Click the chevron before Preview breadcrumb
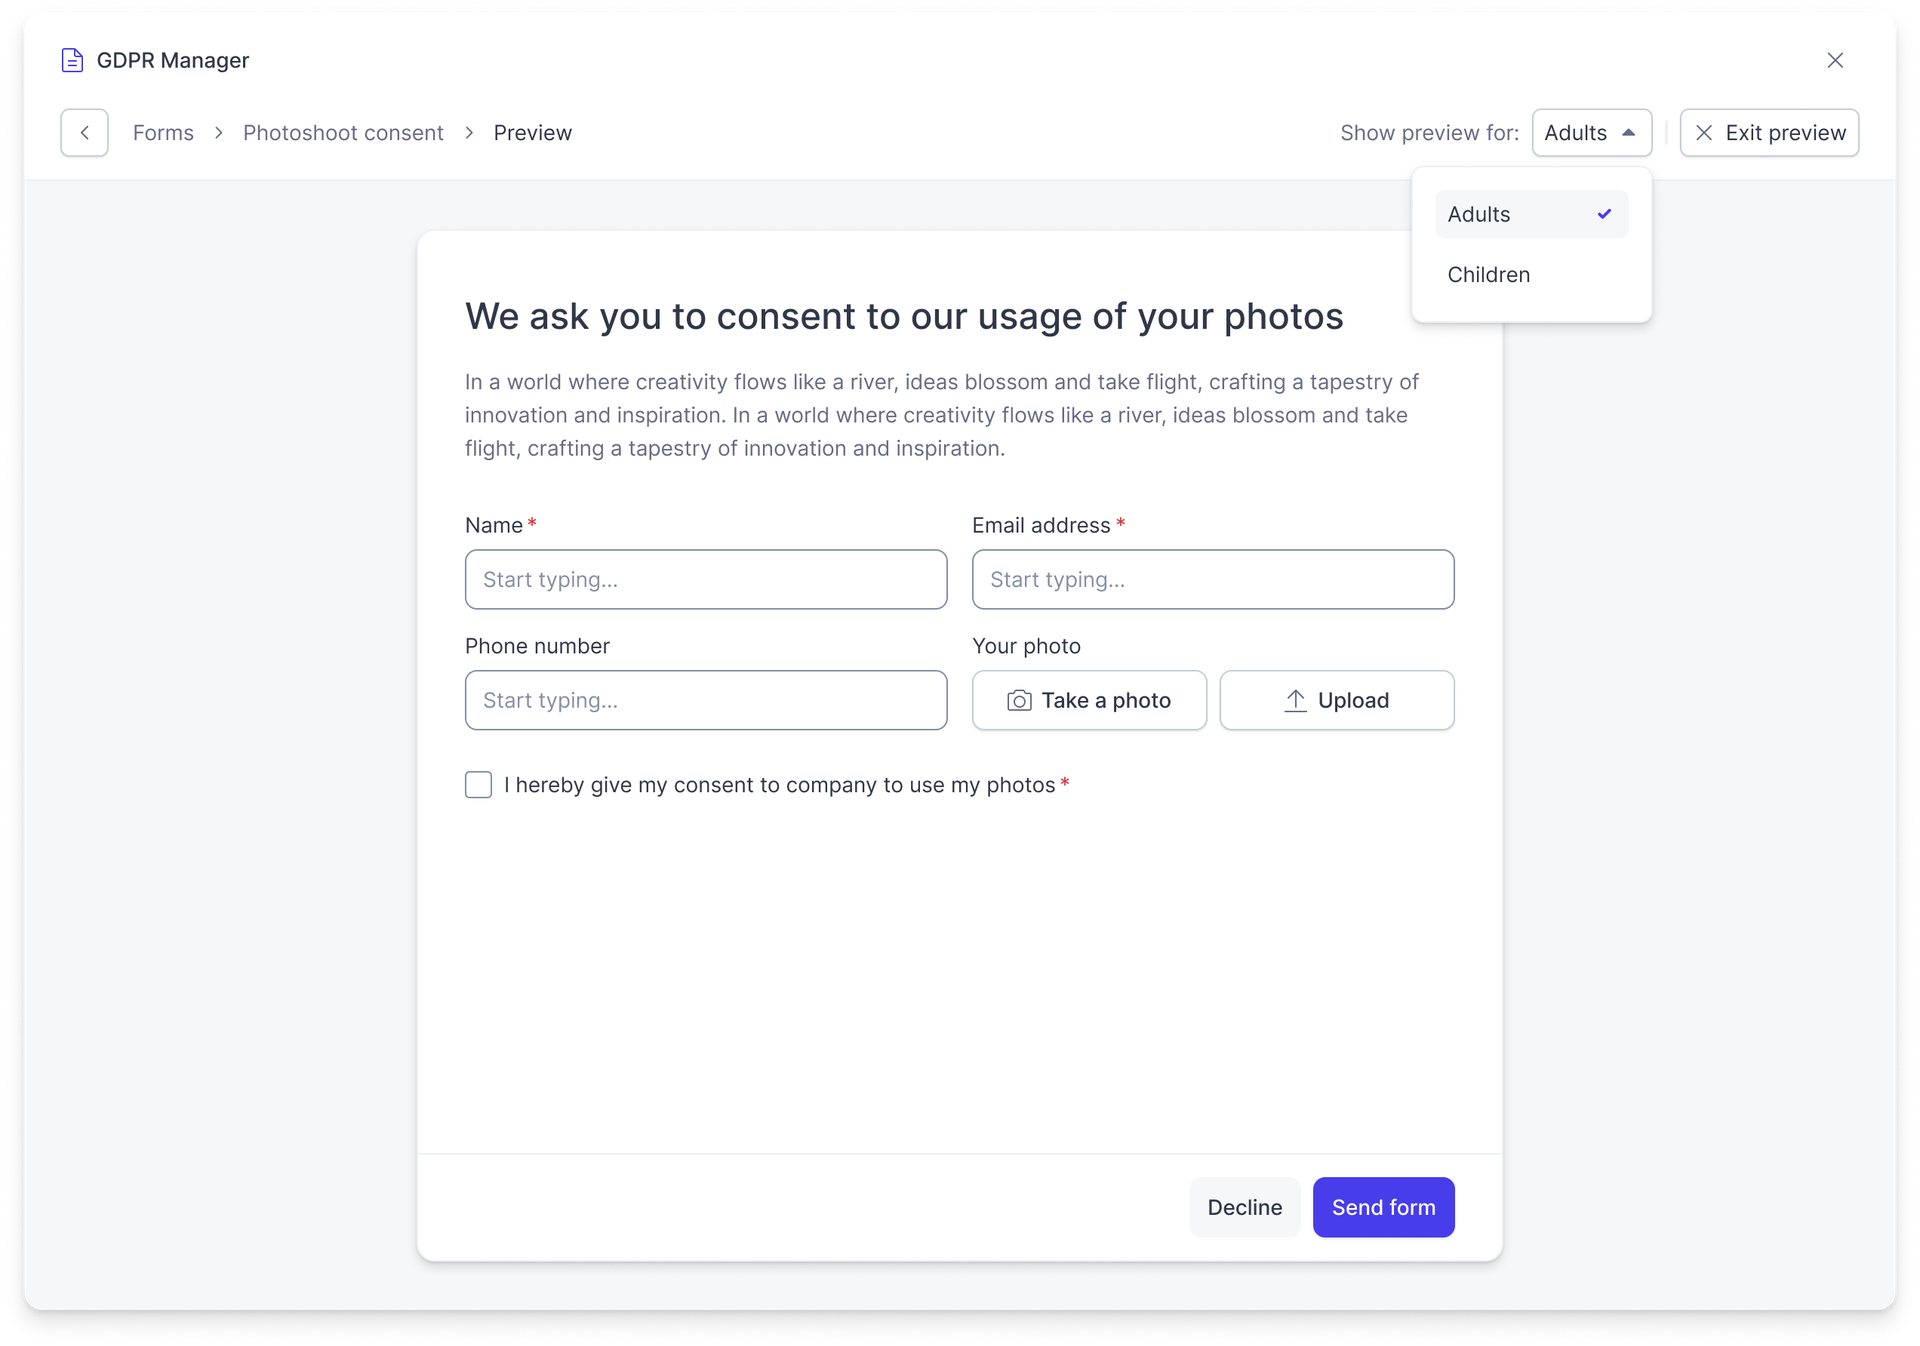 click(x=469, y=133)
